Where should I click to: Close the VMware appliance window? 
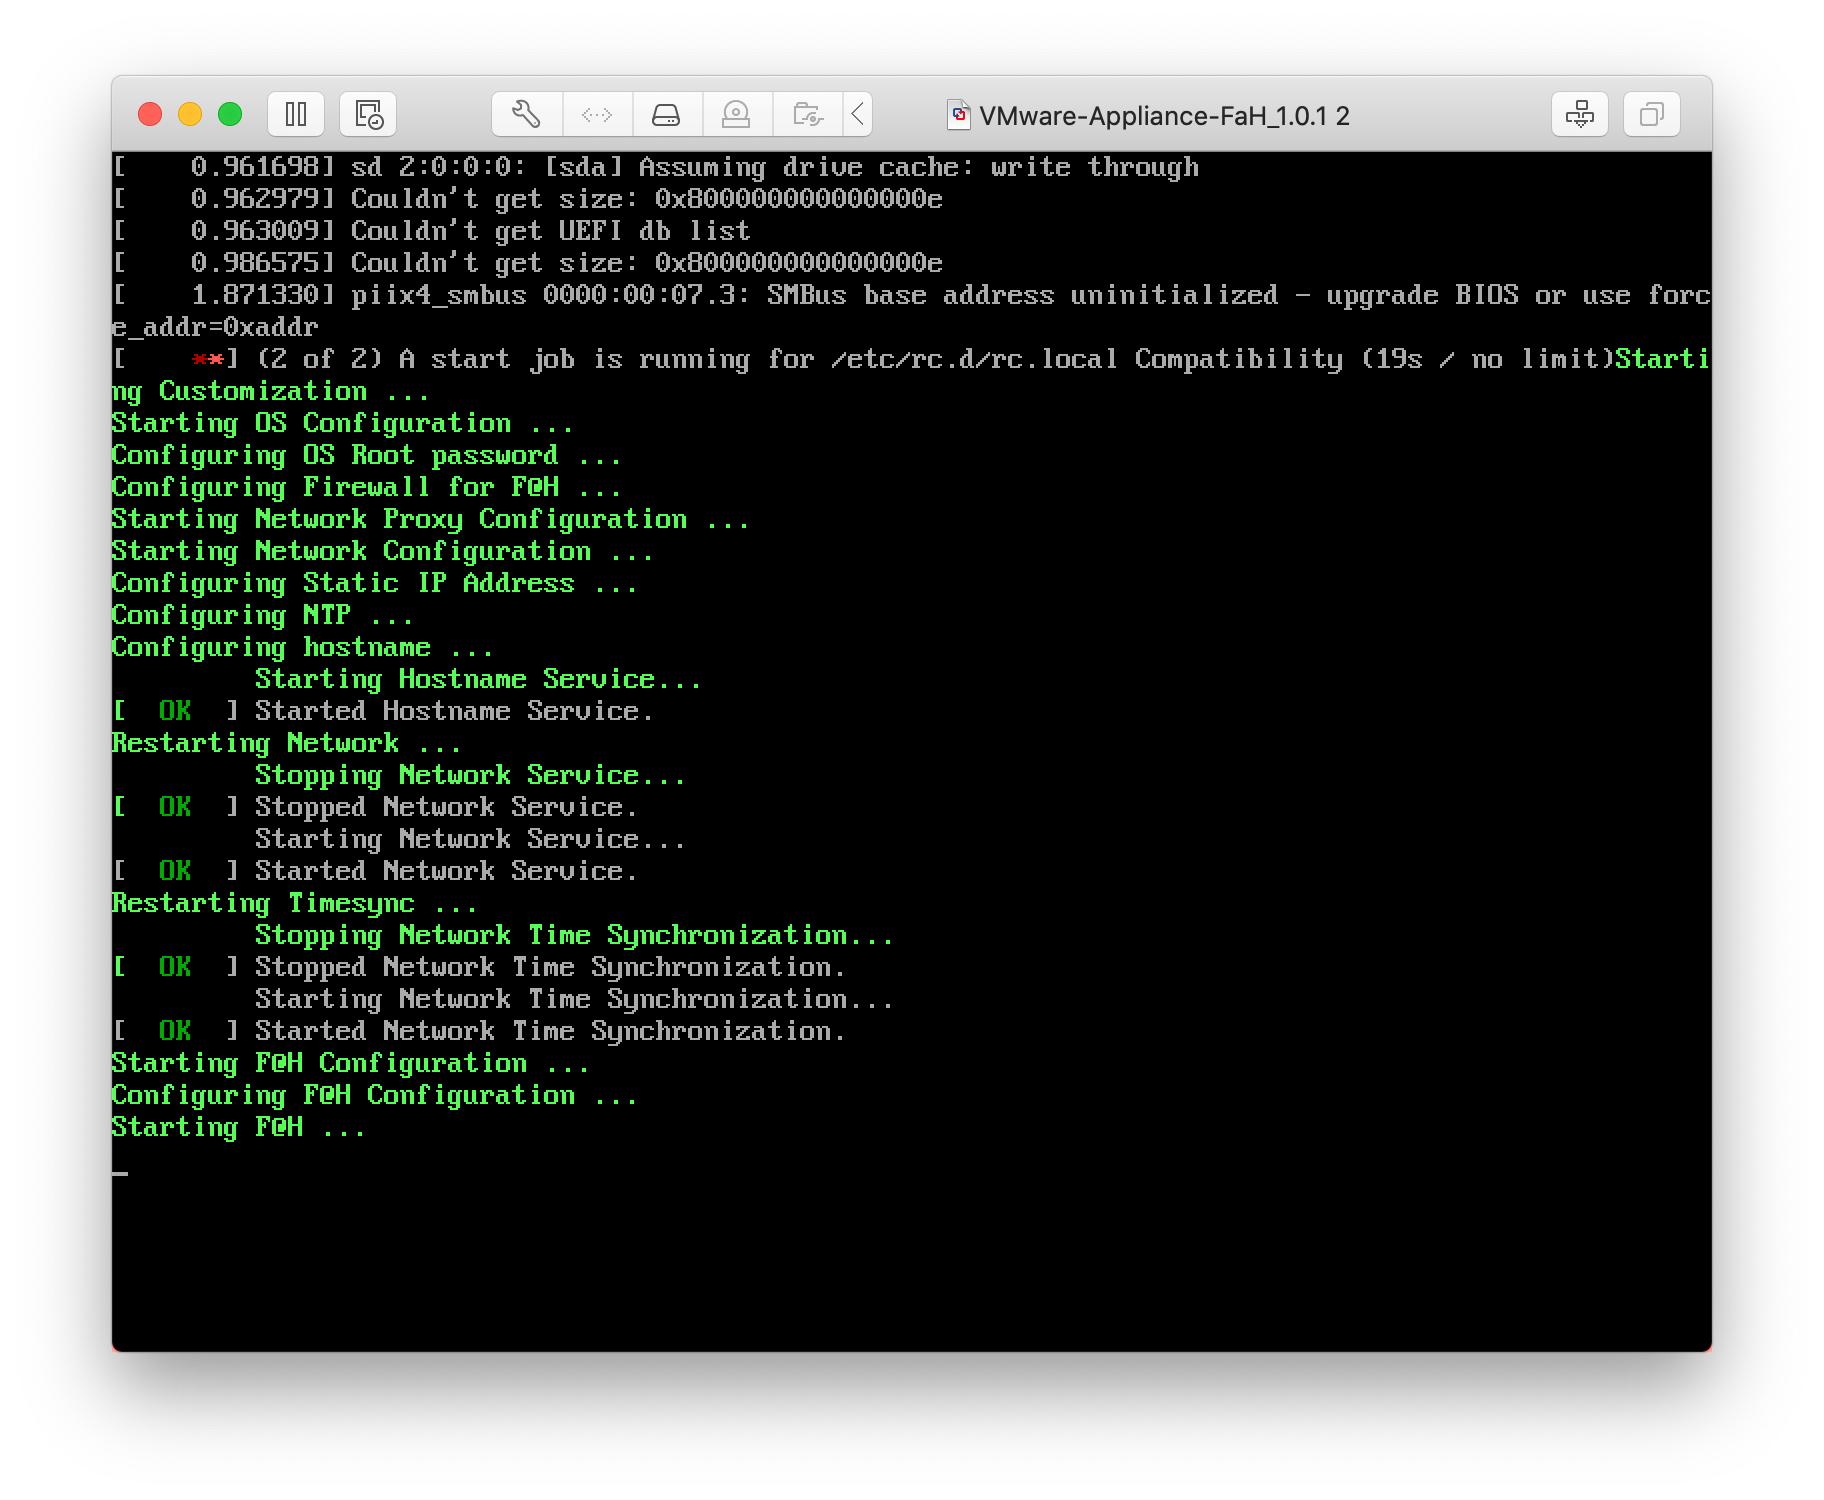[x=150, y=115]
